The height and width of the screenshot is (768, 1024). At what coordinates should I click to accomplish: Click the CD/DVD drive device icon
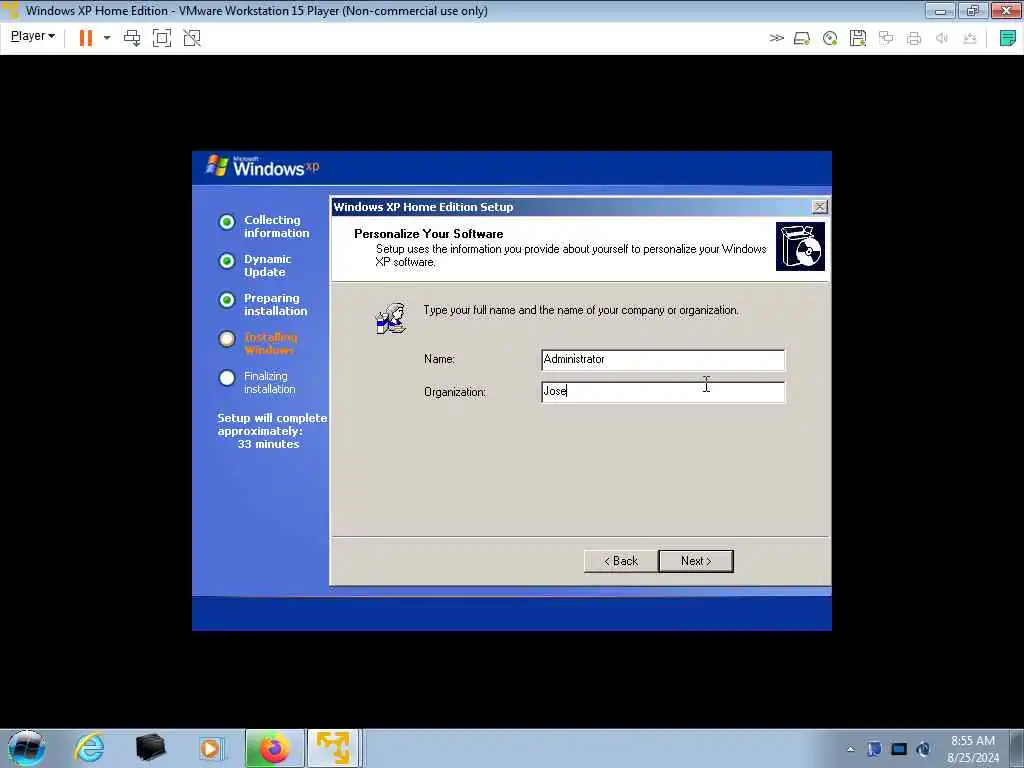pos(830,39)
